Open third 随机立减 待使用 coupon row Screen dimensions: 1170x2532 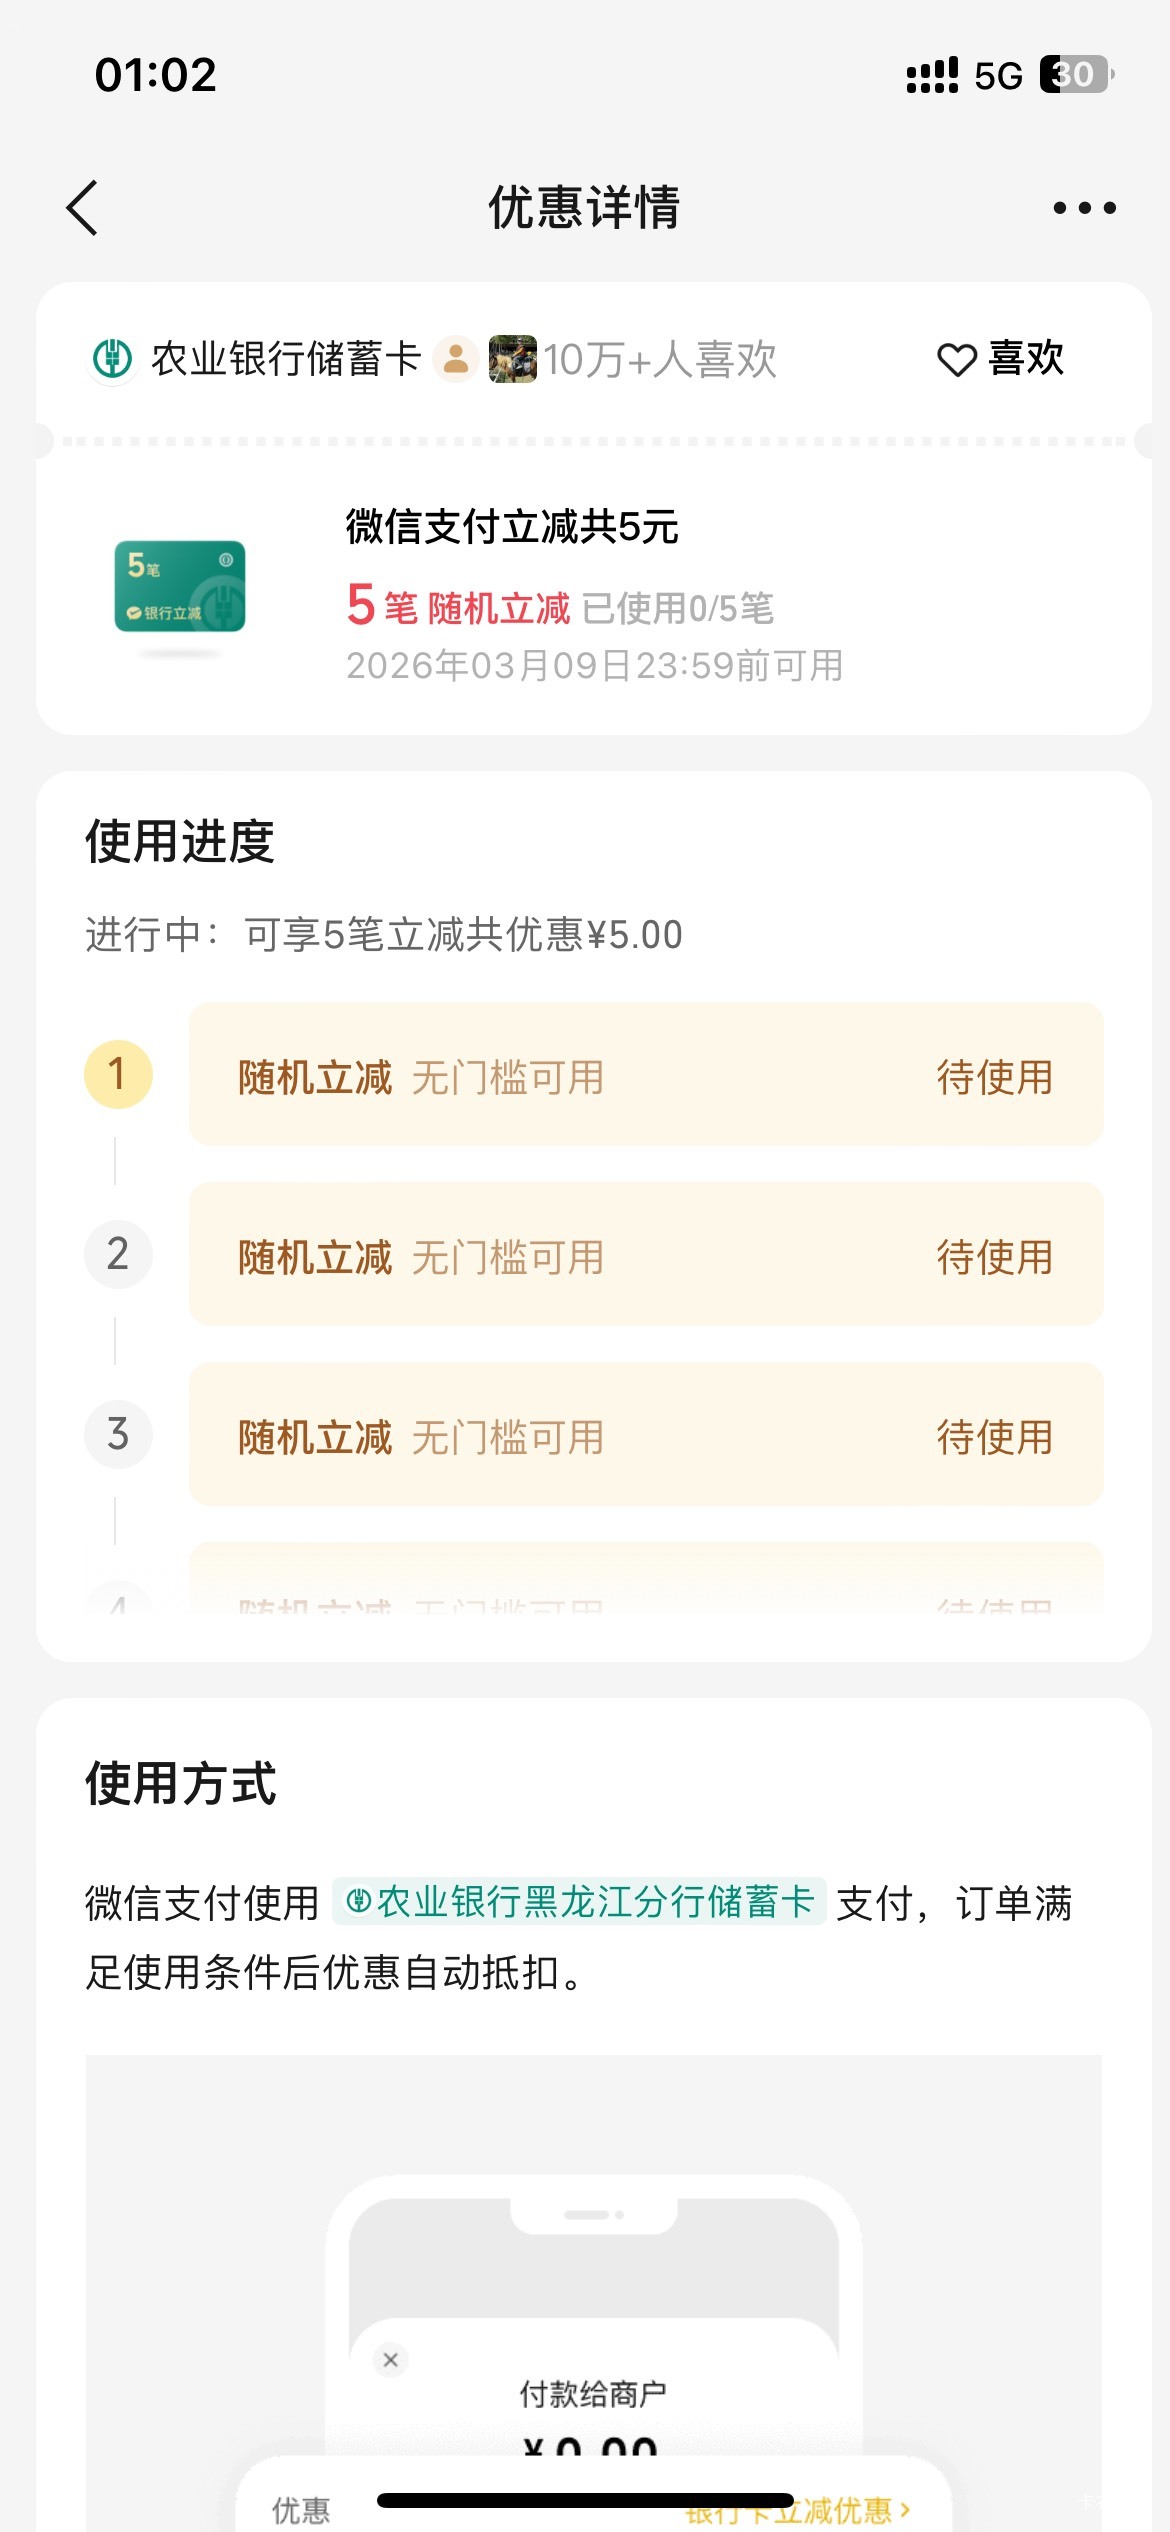pyautogui.click(x=646, y=1435)
